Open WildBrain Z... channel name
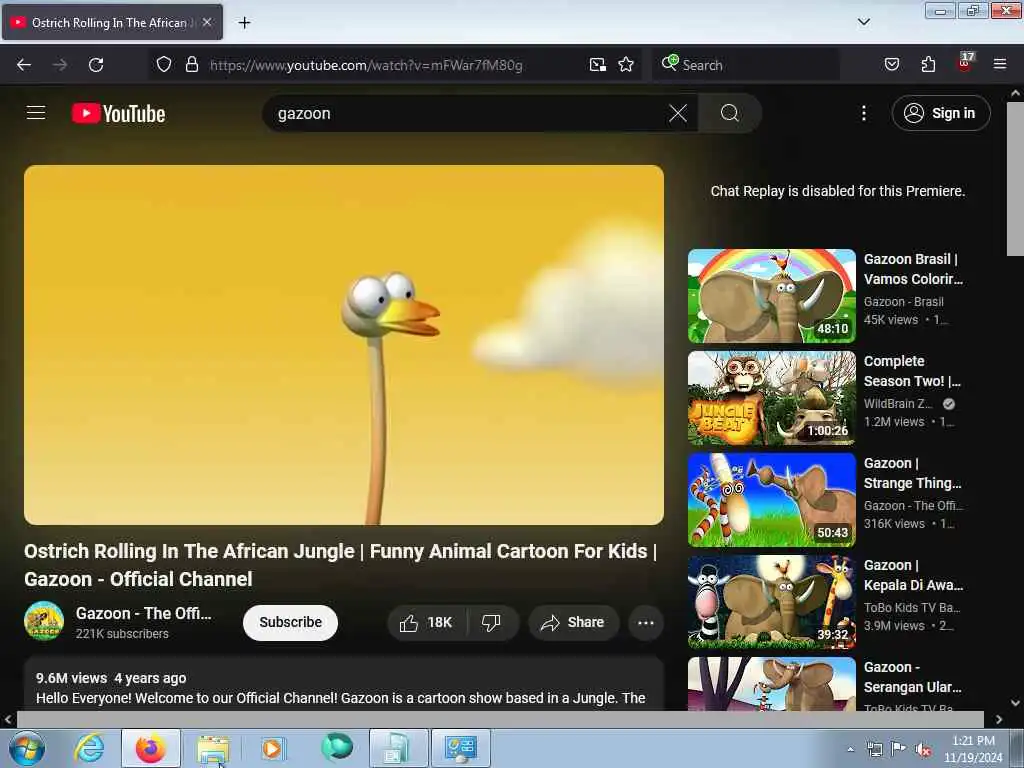Image resolution: width=1024 pixels, height=768 pixels. 898,404
